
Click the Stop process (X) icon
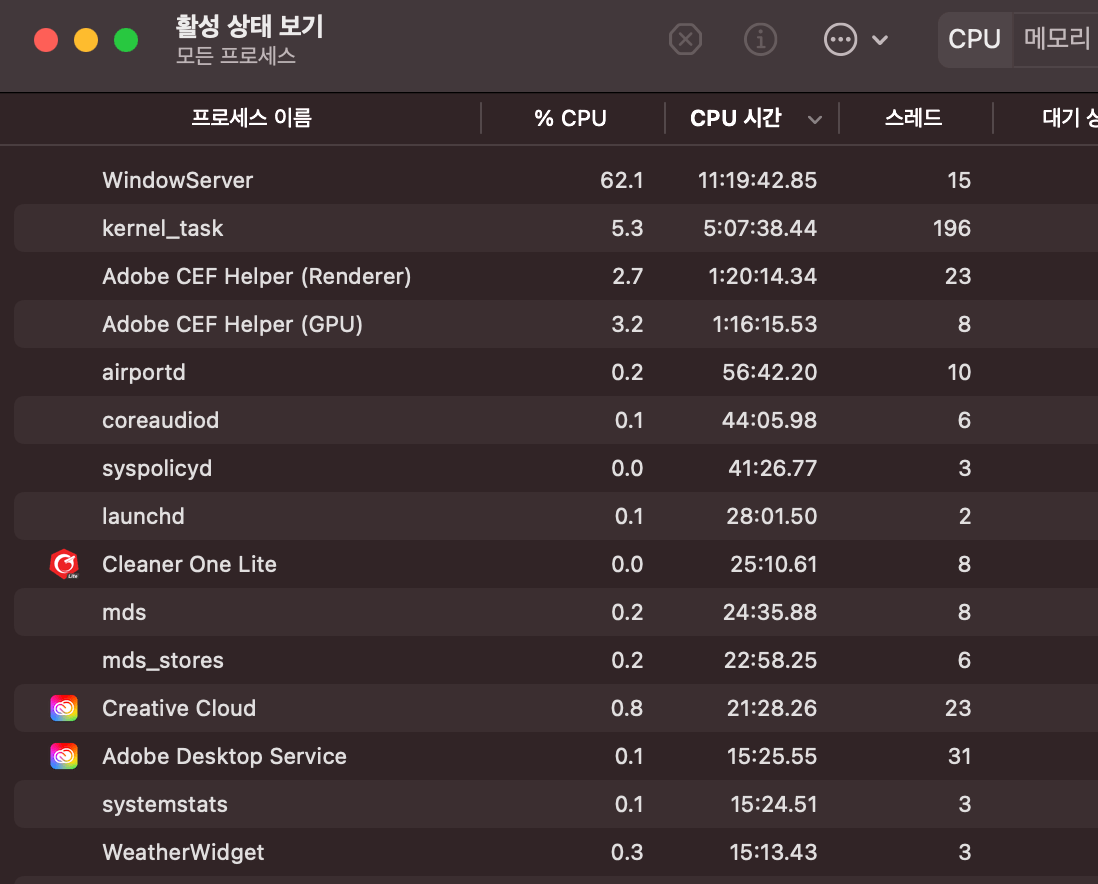coord(685,40)
